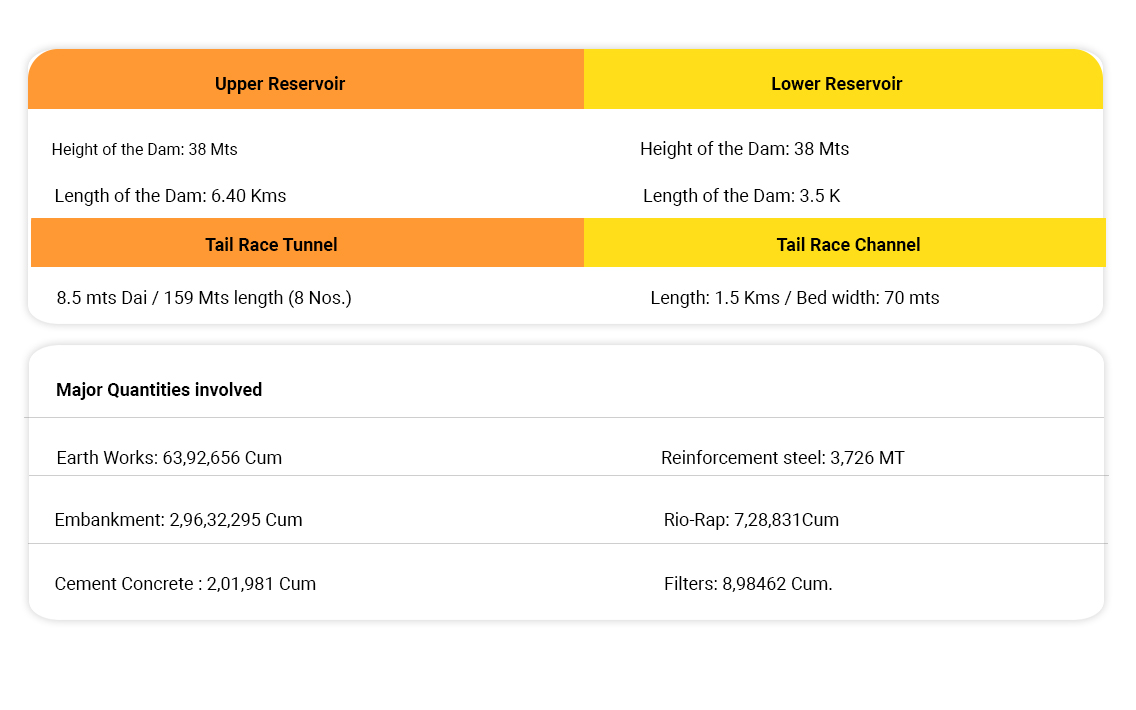This screenshot has width=1136, height=710.
Task: Select the Earth Works quantity row
Action: pyautogui.click(x=169, y=458)
